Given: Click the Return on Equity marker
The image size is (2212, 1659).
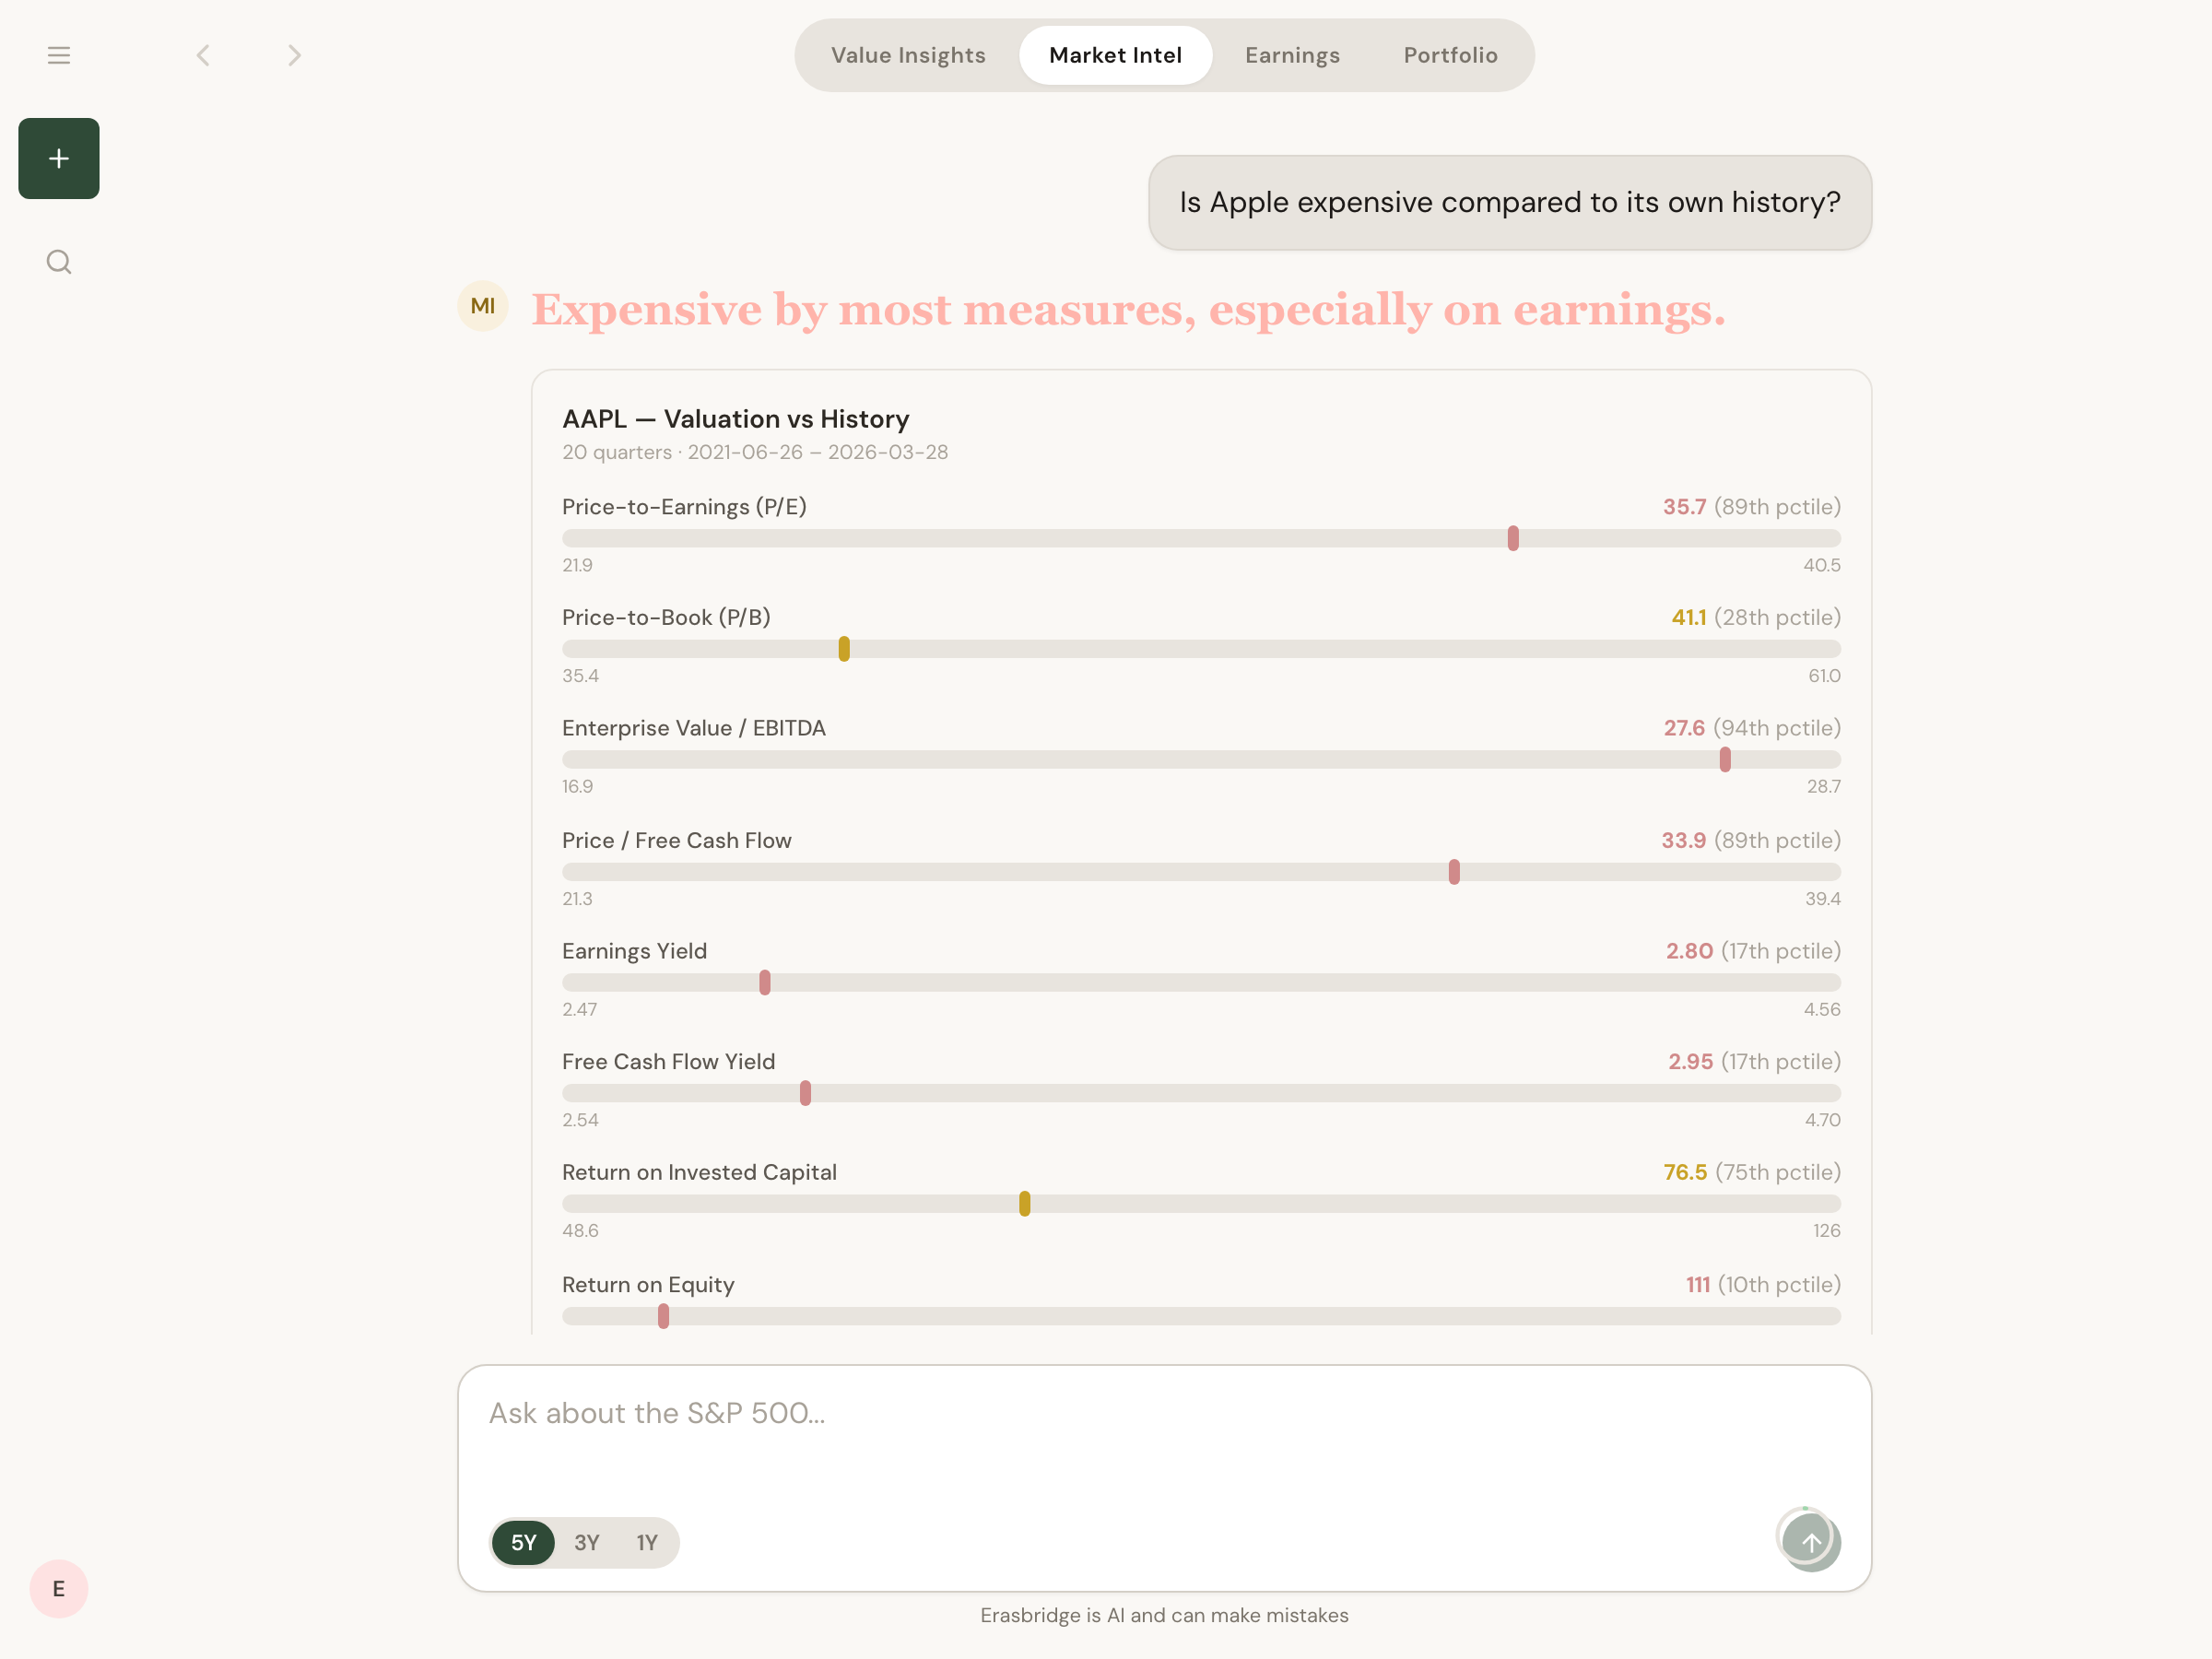Looking at the screenshot, I should [x=663, y=1316].
